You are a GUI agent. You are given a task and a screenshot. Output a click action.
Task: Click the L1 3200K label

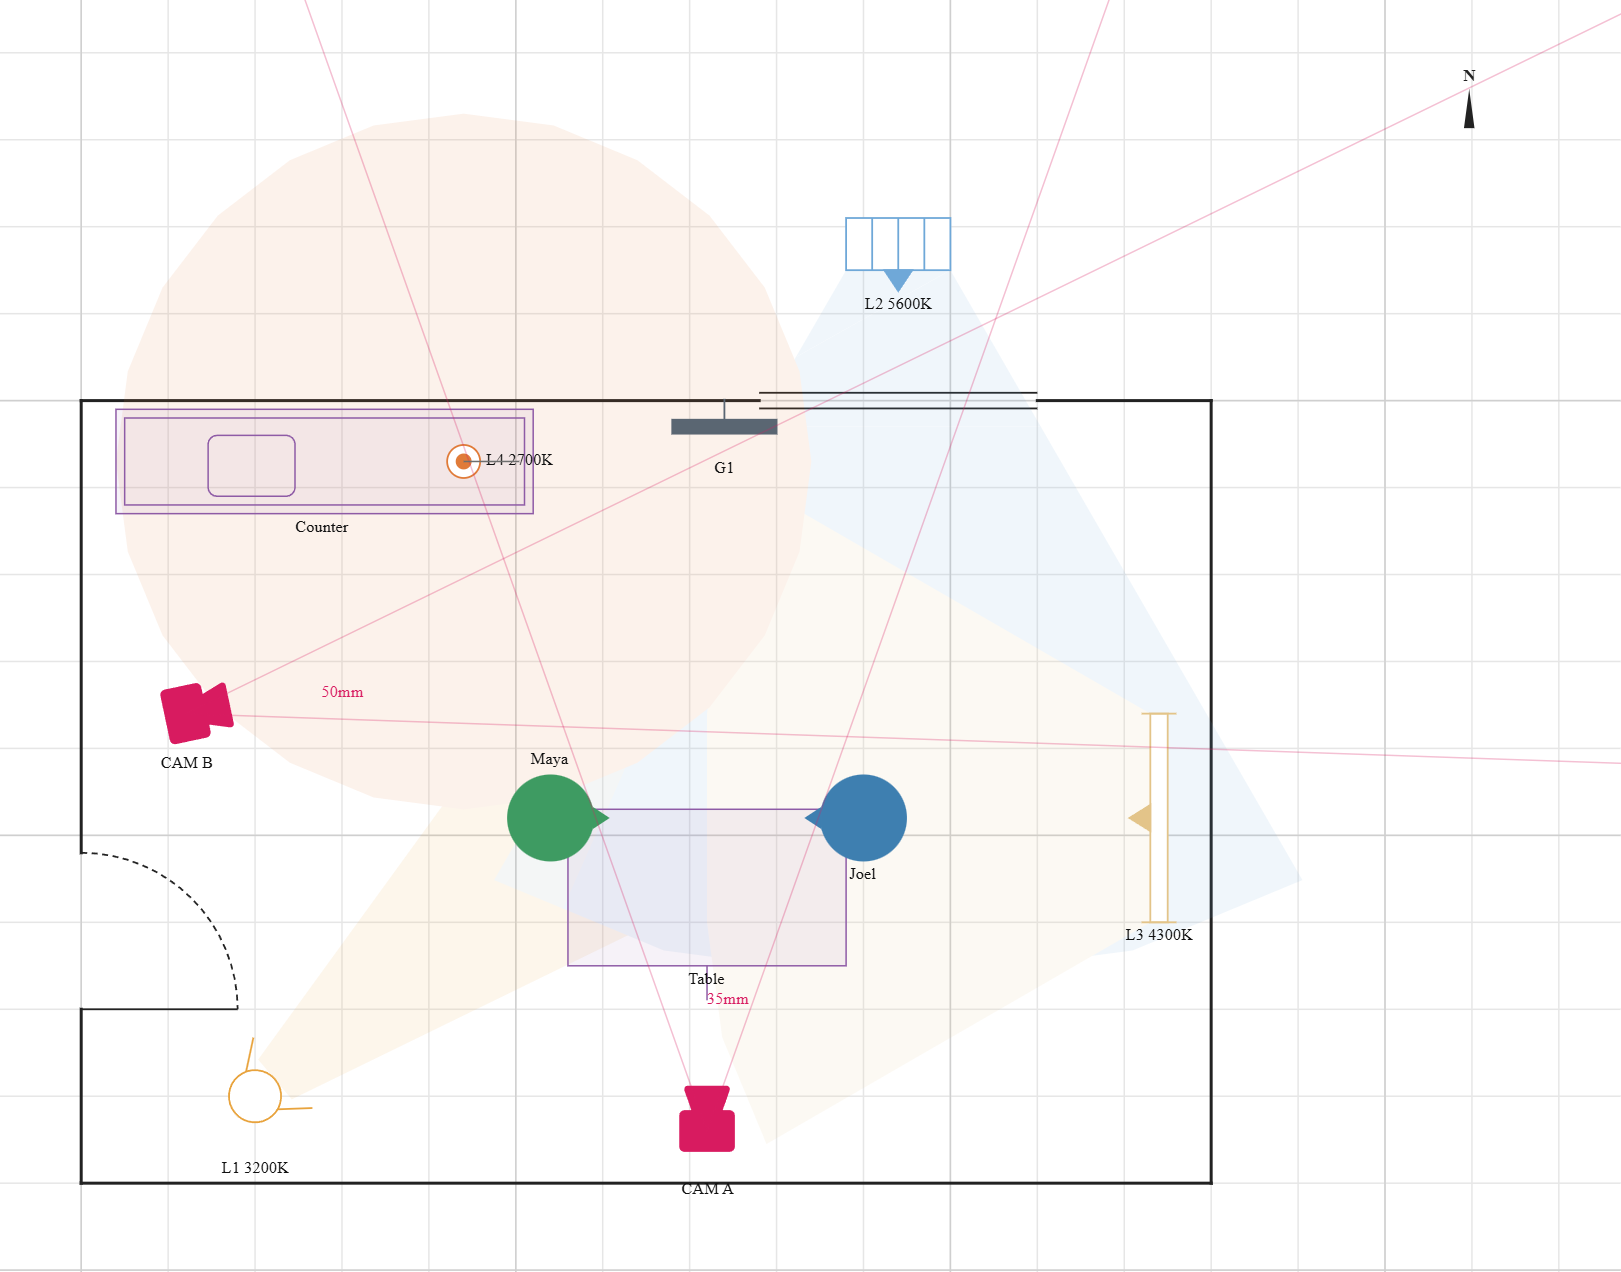click(x=255, y=1168)
